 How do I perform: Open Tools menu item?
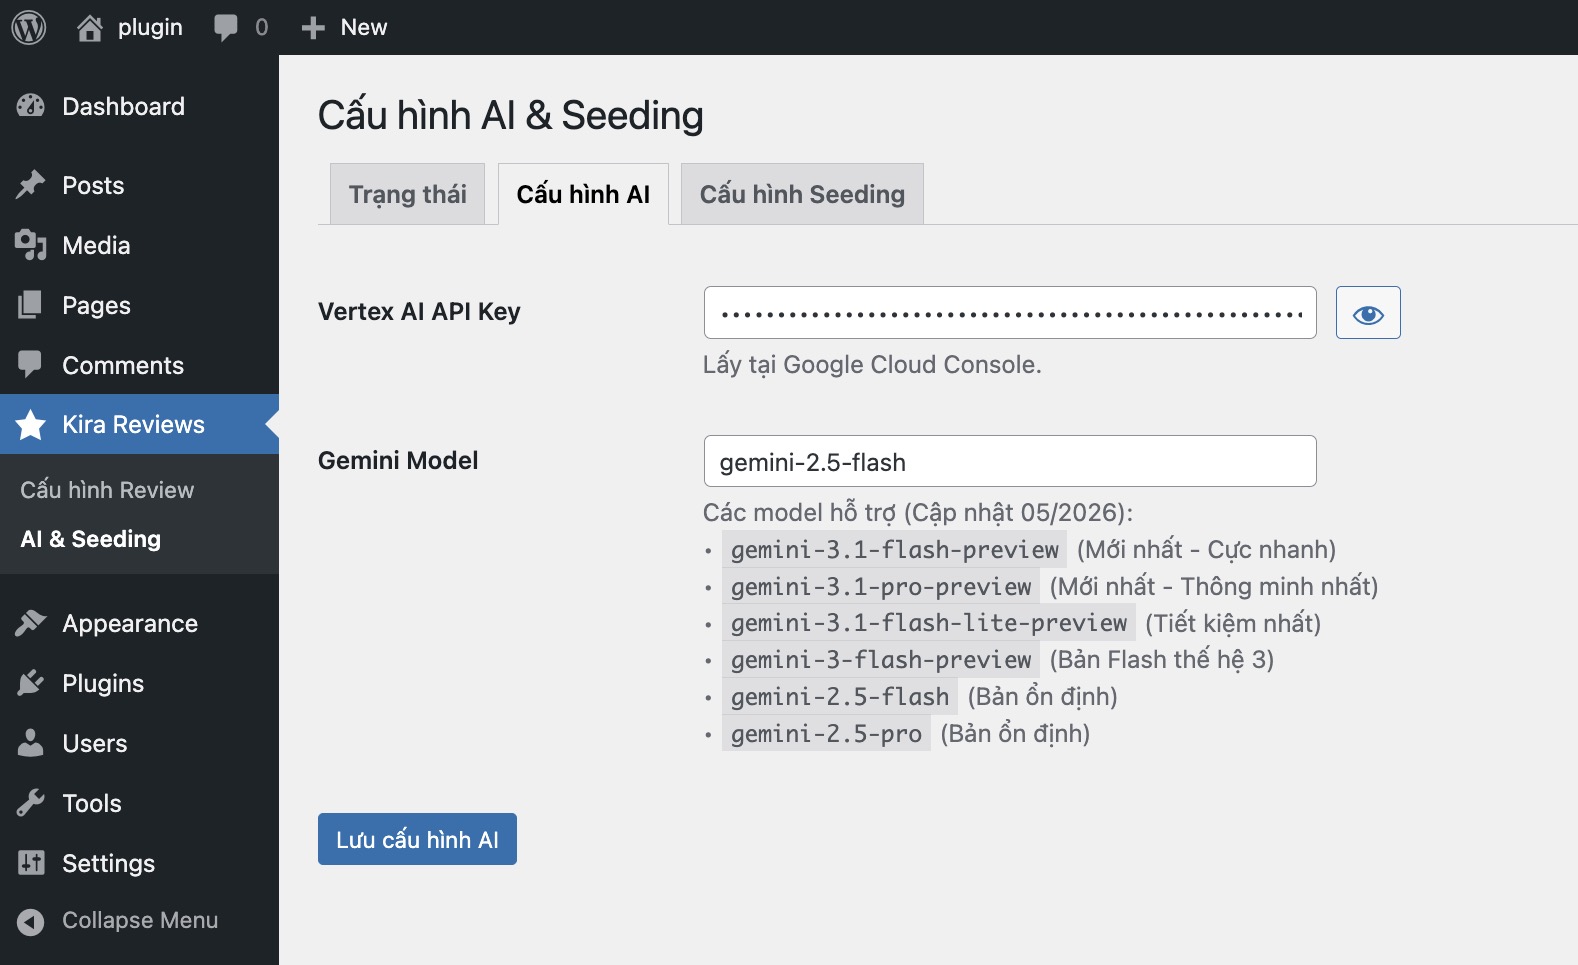coord(139,803)
